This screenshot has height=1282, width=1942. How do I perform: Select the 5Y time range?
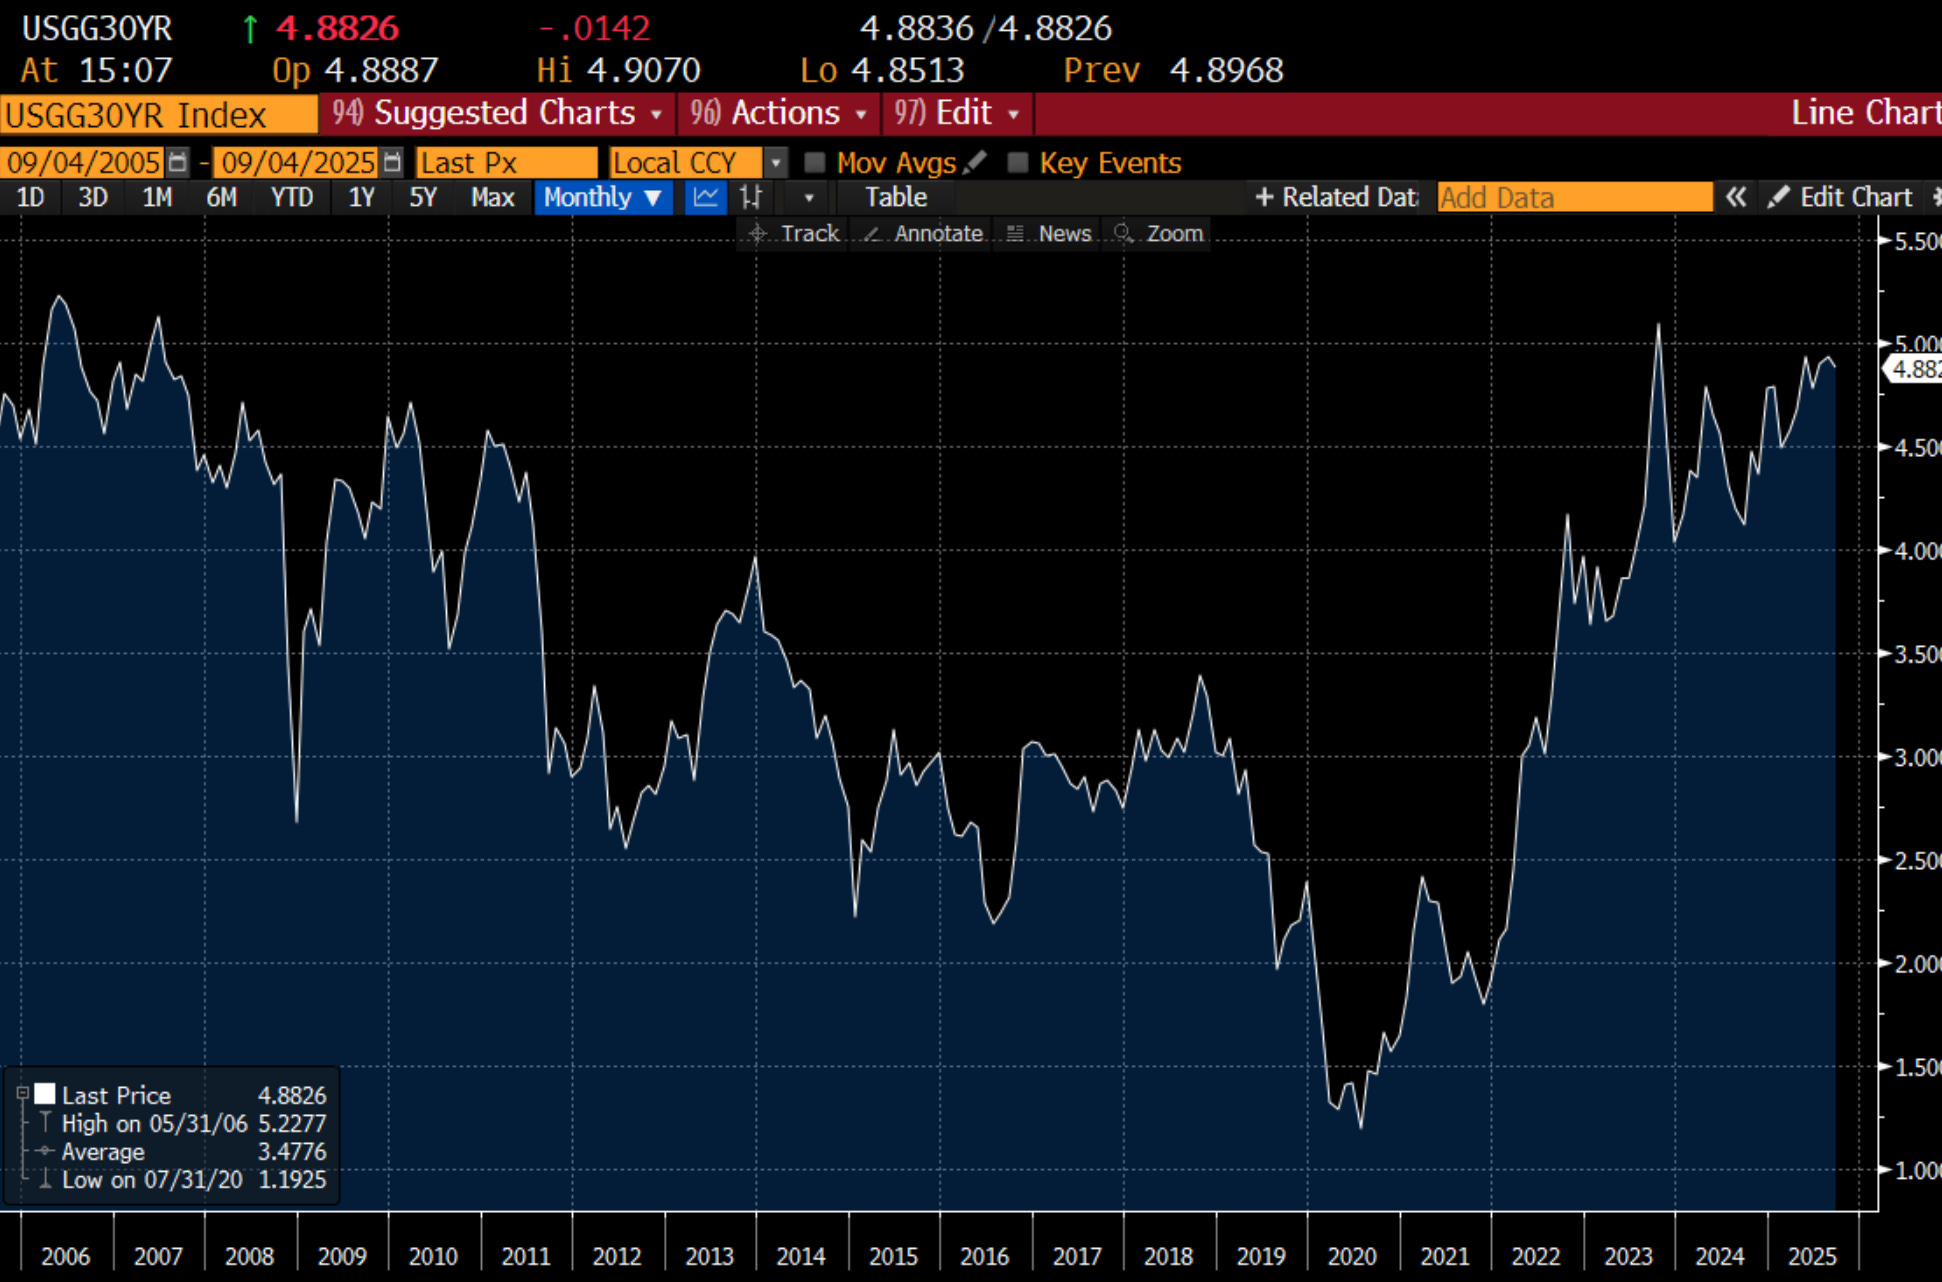pos(423,197)
